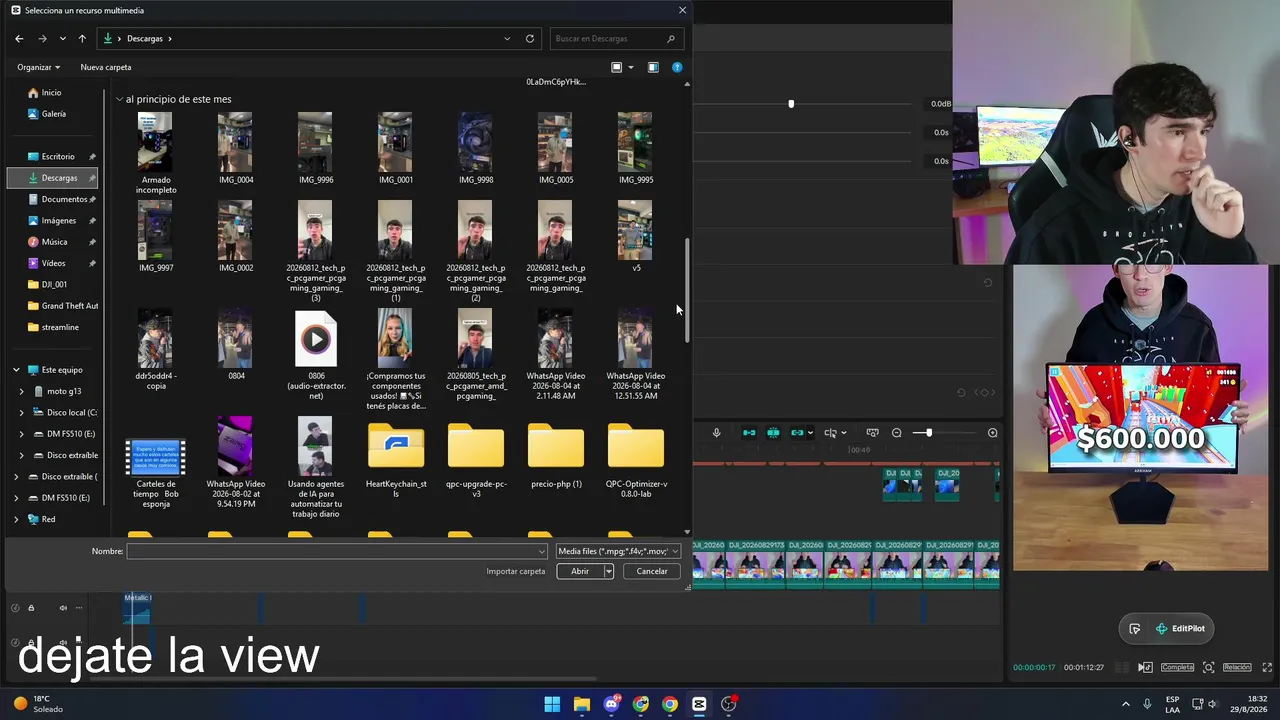Click the file list vertical scrollbar
1280x720 pixels.
687,292
